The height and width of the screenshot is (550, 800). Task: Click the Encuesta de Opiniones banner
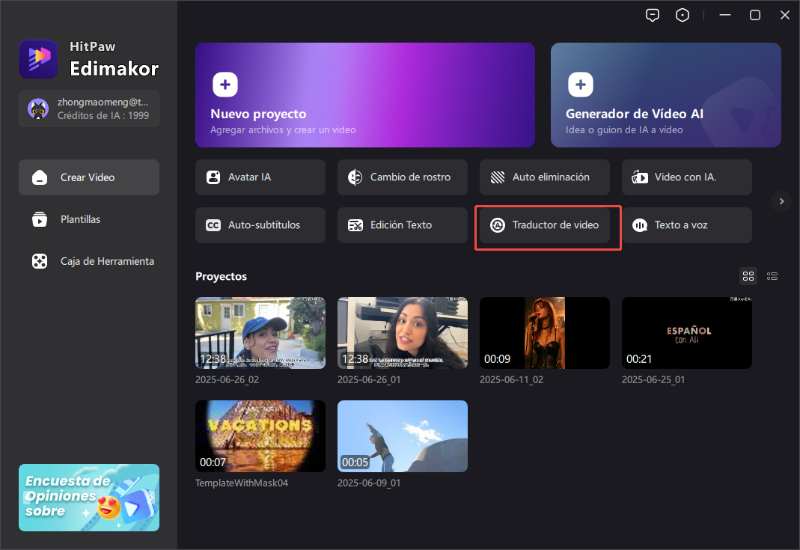[89, 497]
